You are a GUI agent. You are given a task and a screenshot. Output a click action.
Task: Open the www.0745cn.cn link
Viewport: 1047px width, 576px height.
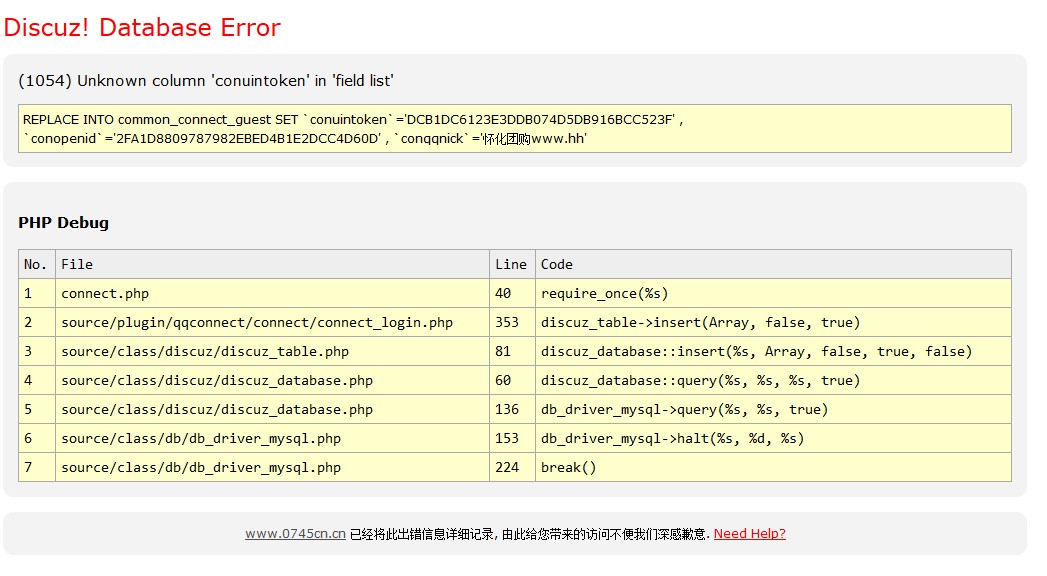point(295,533)
